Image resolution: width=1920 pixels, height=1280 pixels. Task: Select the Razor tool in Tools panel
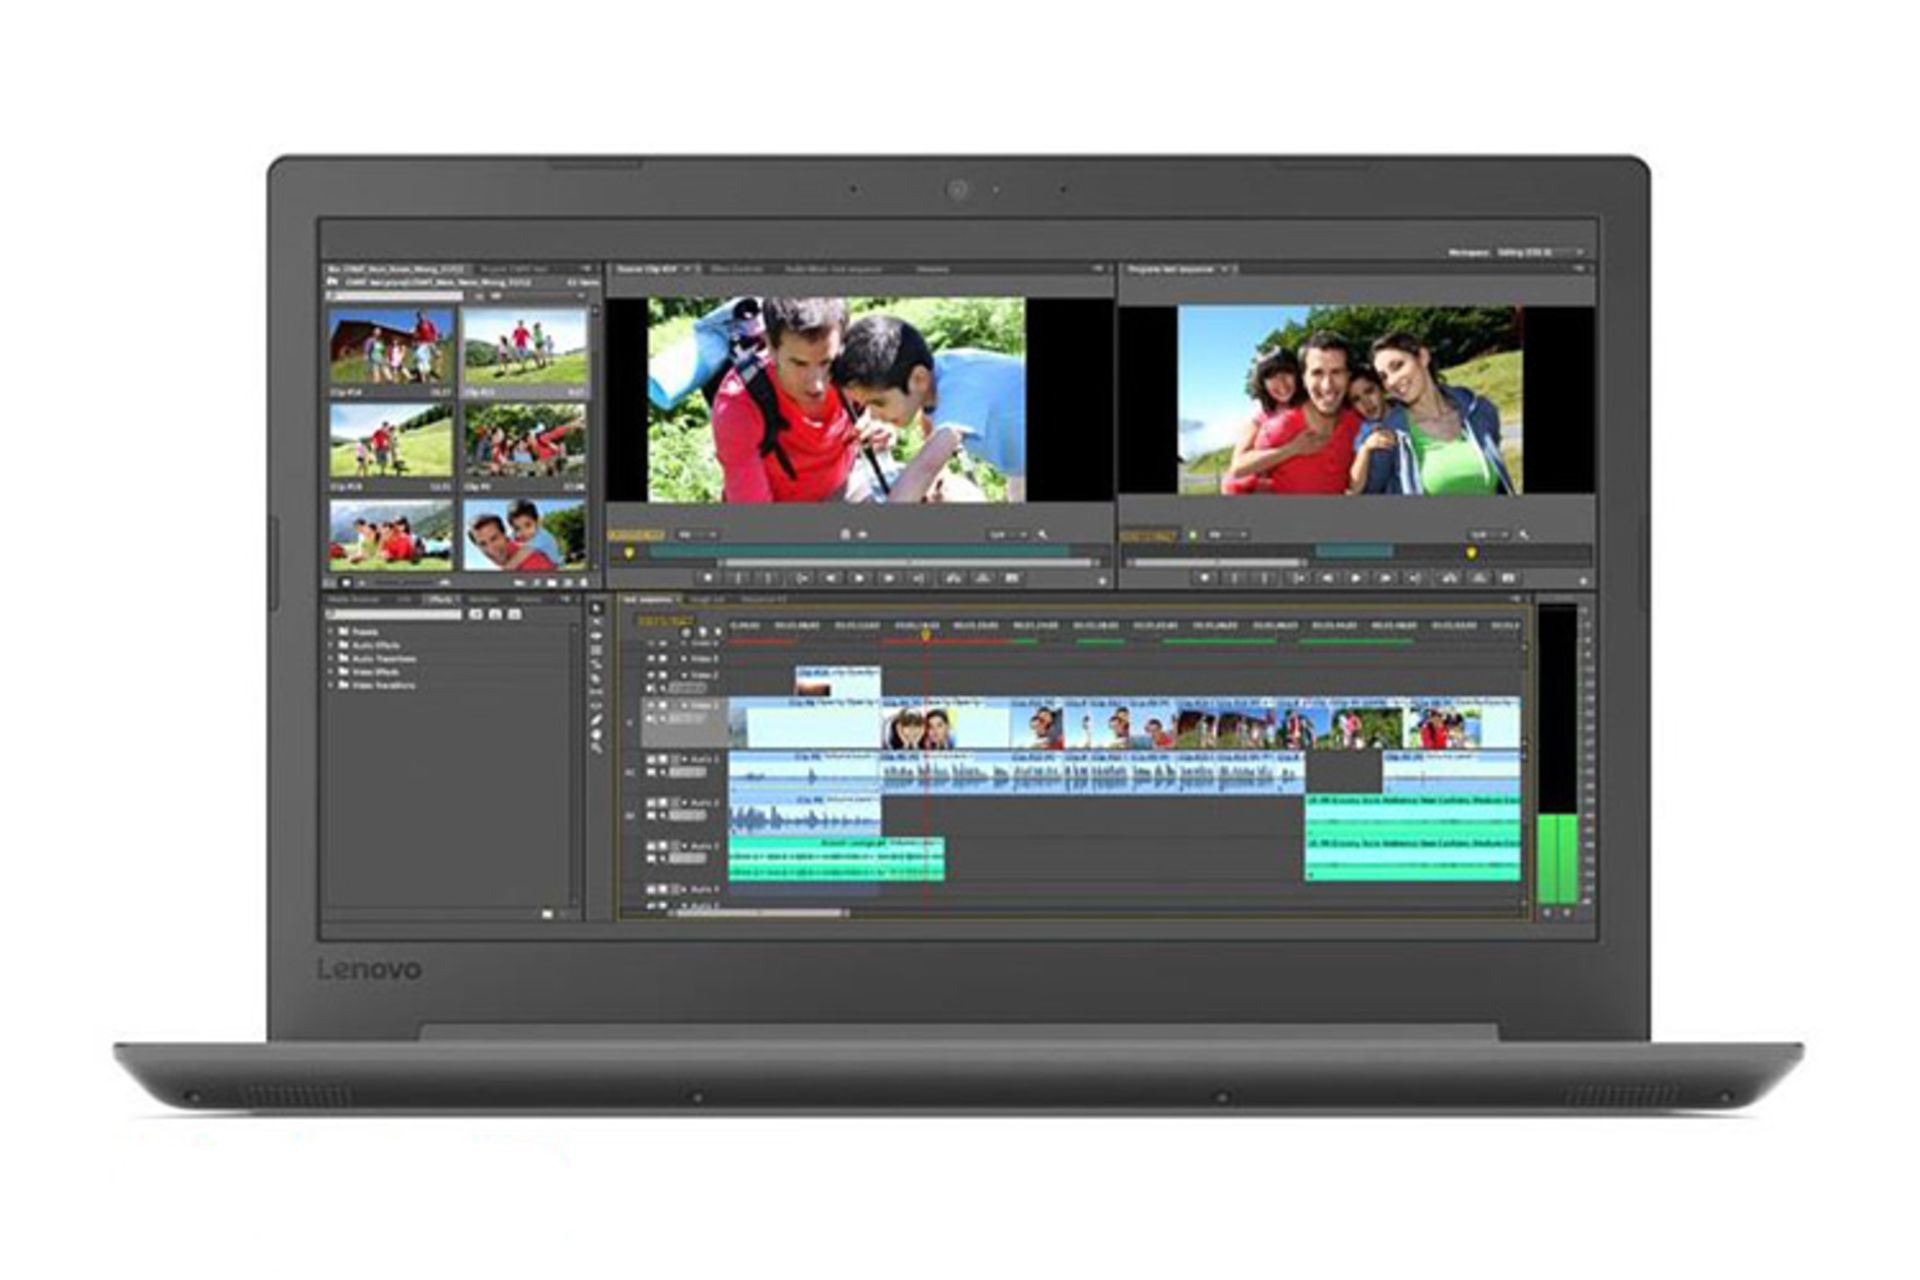point(596,679)
